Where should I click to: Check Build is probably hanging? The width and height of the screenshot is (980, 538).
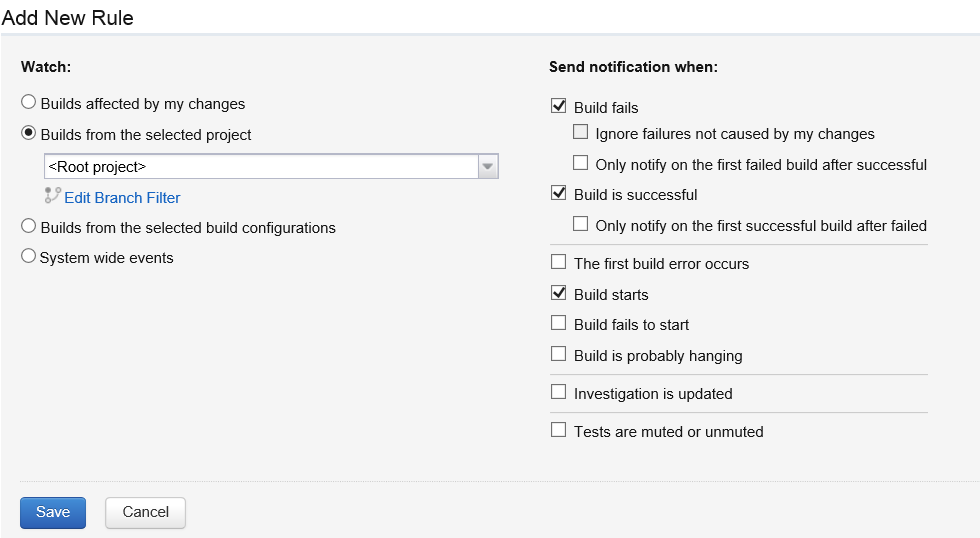coord(558,354)
